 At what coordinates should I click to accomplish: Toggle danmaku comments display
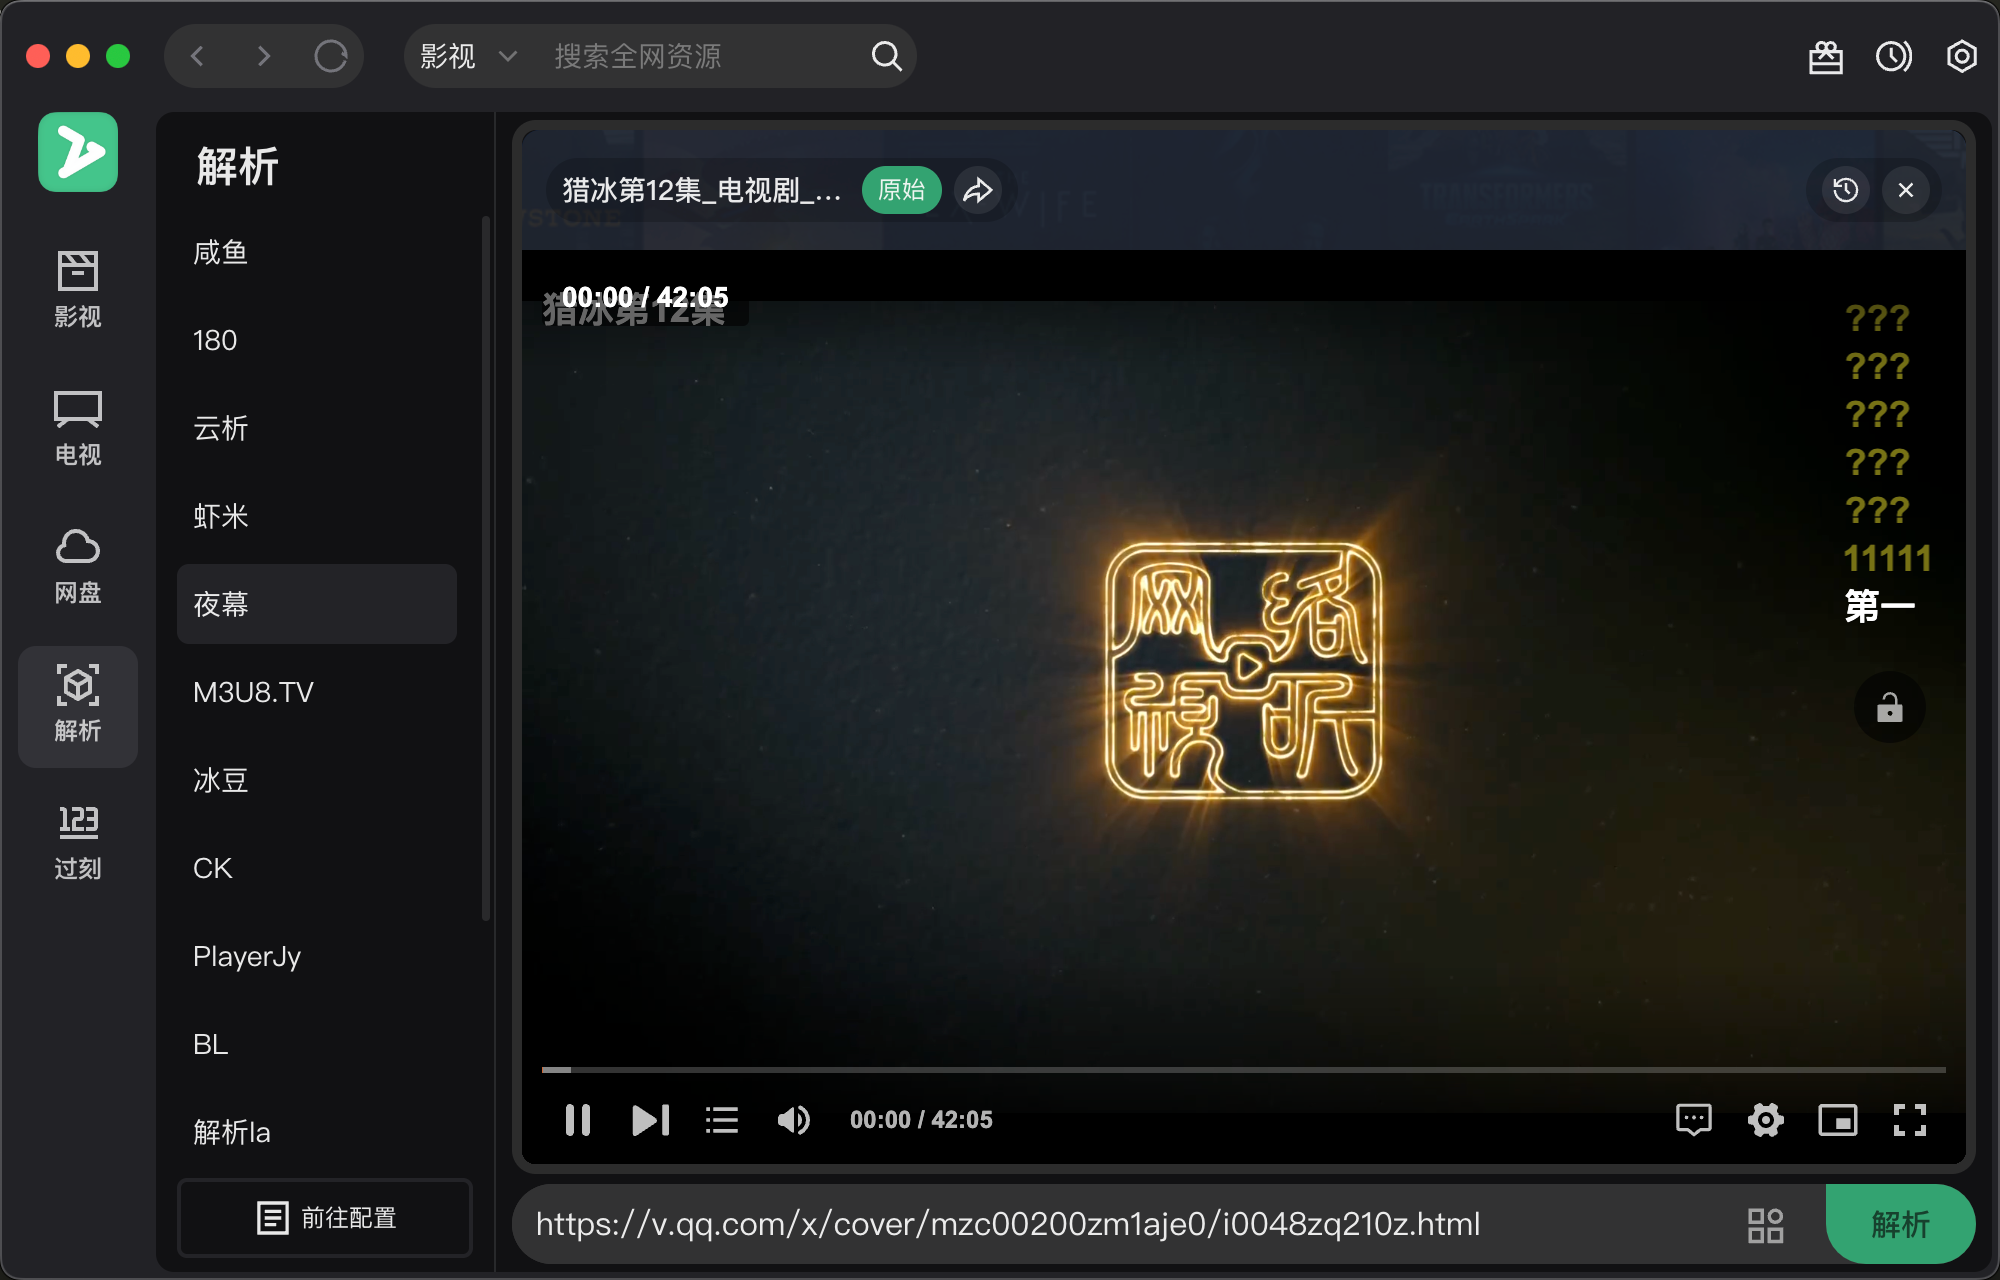point(1693,1120)
